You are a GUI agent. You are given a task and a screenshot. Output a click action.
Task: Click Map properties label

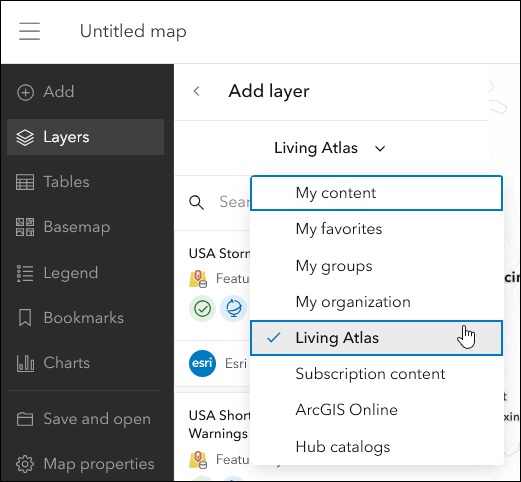(99, 464)
